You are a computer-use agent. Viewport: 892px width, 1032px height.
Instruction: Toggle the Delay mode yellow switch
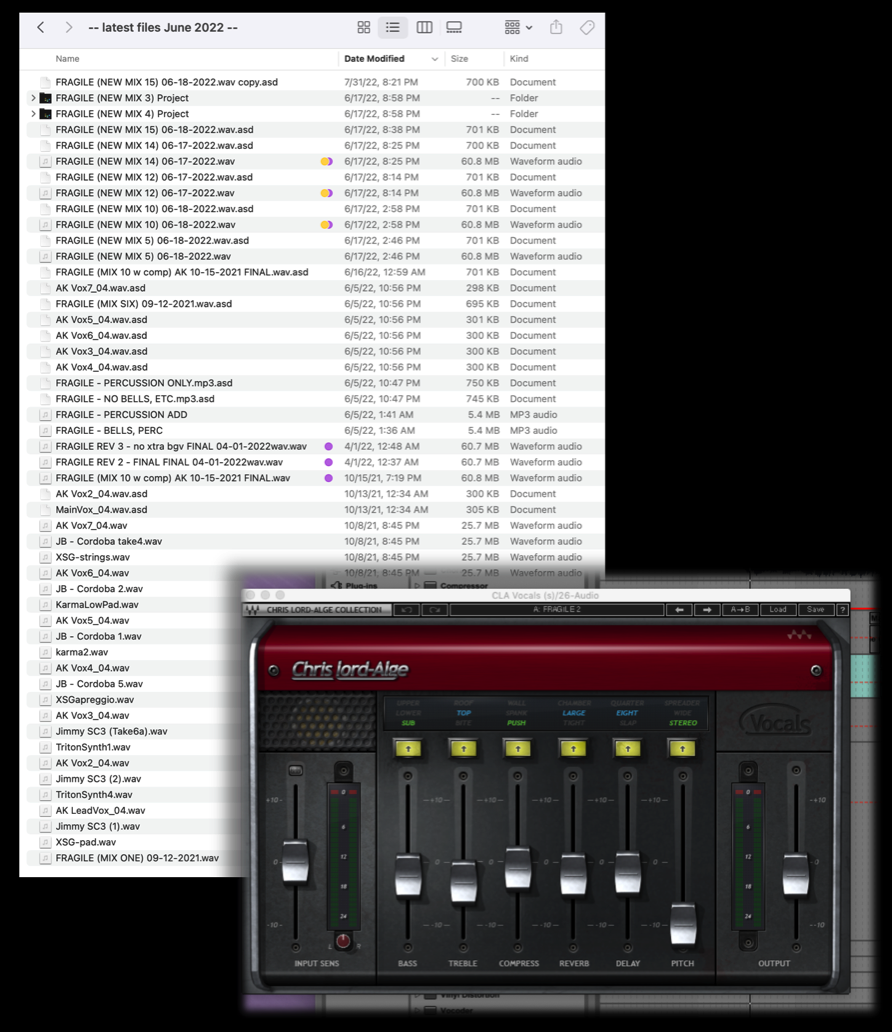point(627,748)
